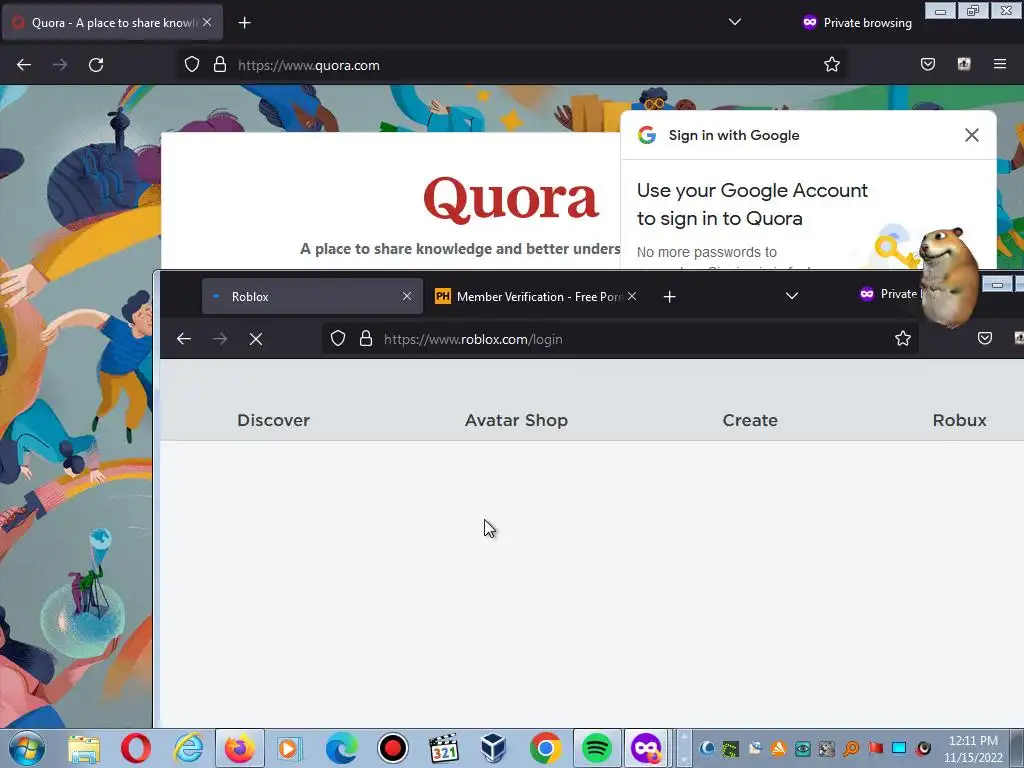Image resolution: width=1024 pixels, height=768 pixels.
Task: Select the Quora tab
Action: coord(112,23)
